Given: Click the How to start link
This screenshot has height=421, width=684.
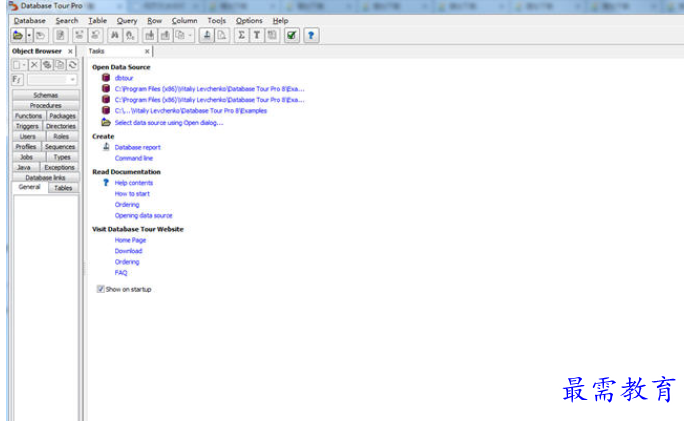Looking at the screenshot, I should 132,194.
